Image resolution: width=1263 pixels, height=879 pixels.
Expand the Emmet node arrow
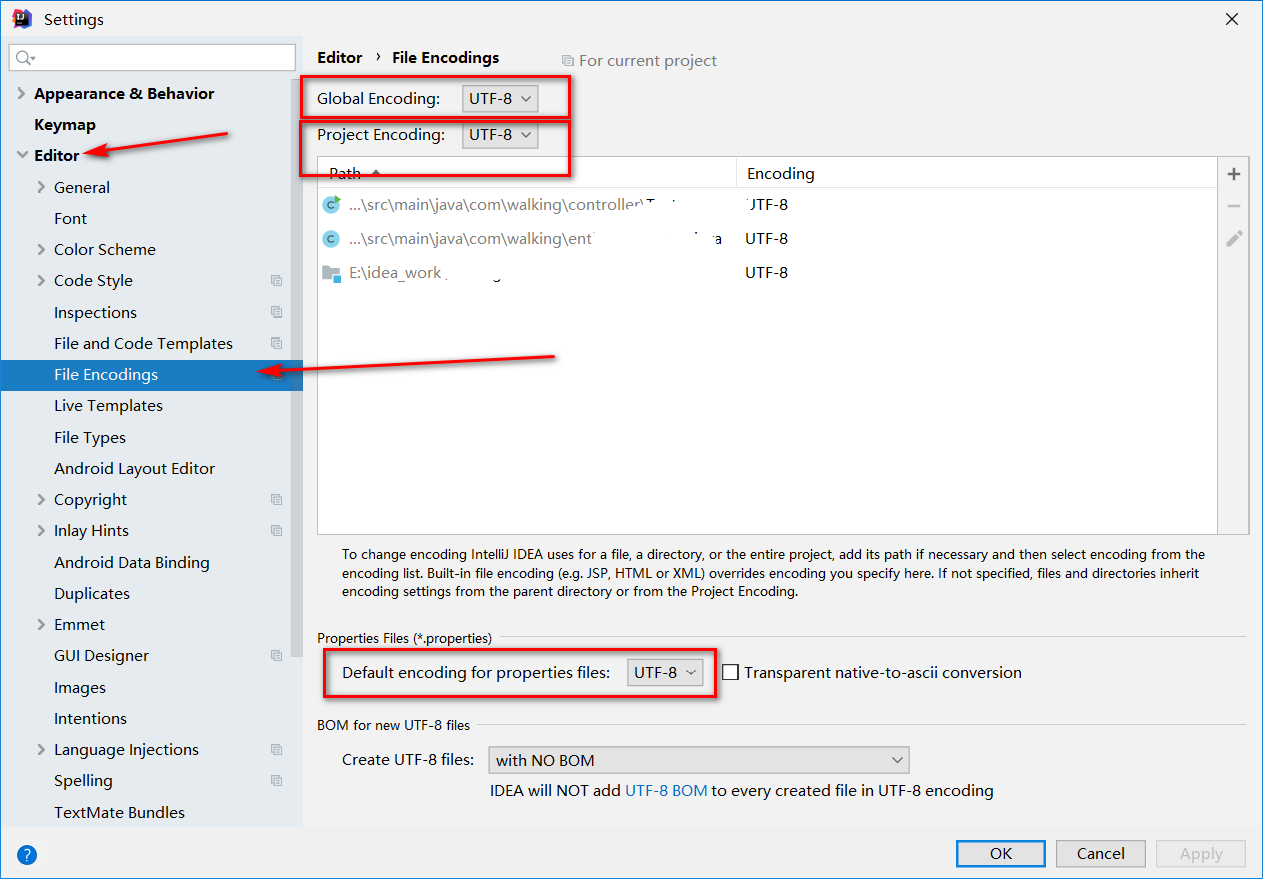(x=41, y=624)
